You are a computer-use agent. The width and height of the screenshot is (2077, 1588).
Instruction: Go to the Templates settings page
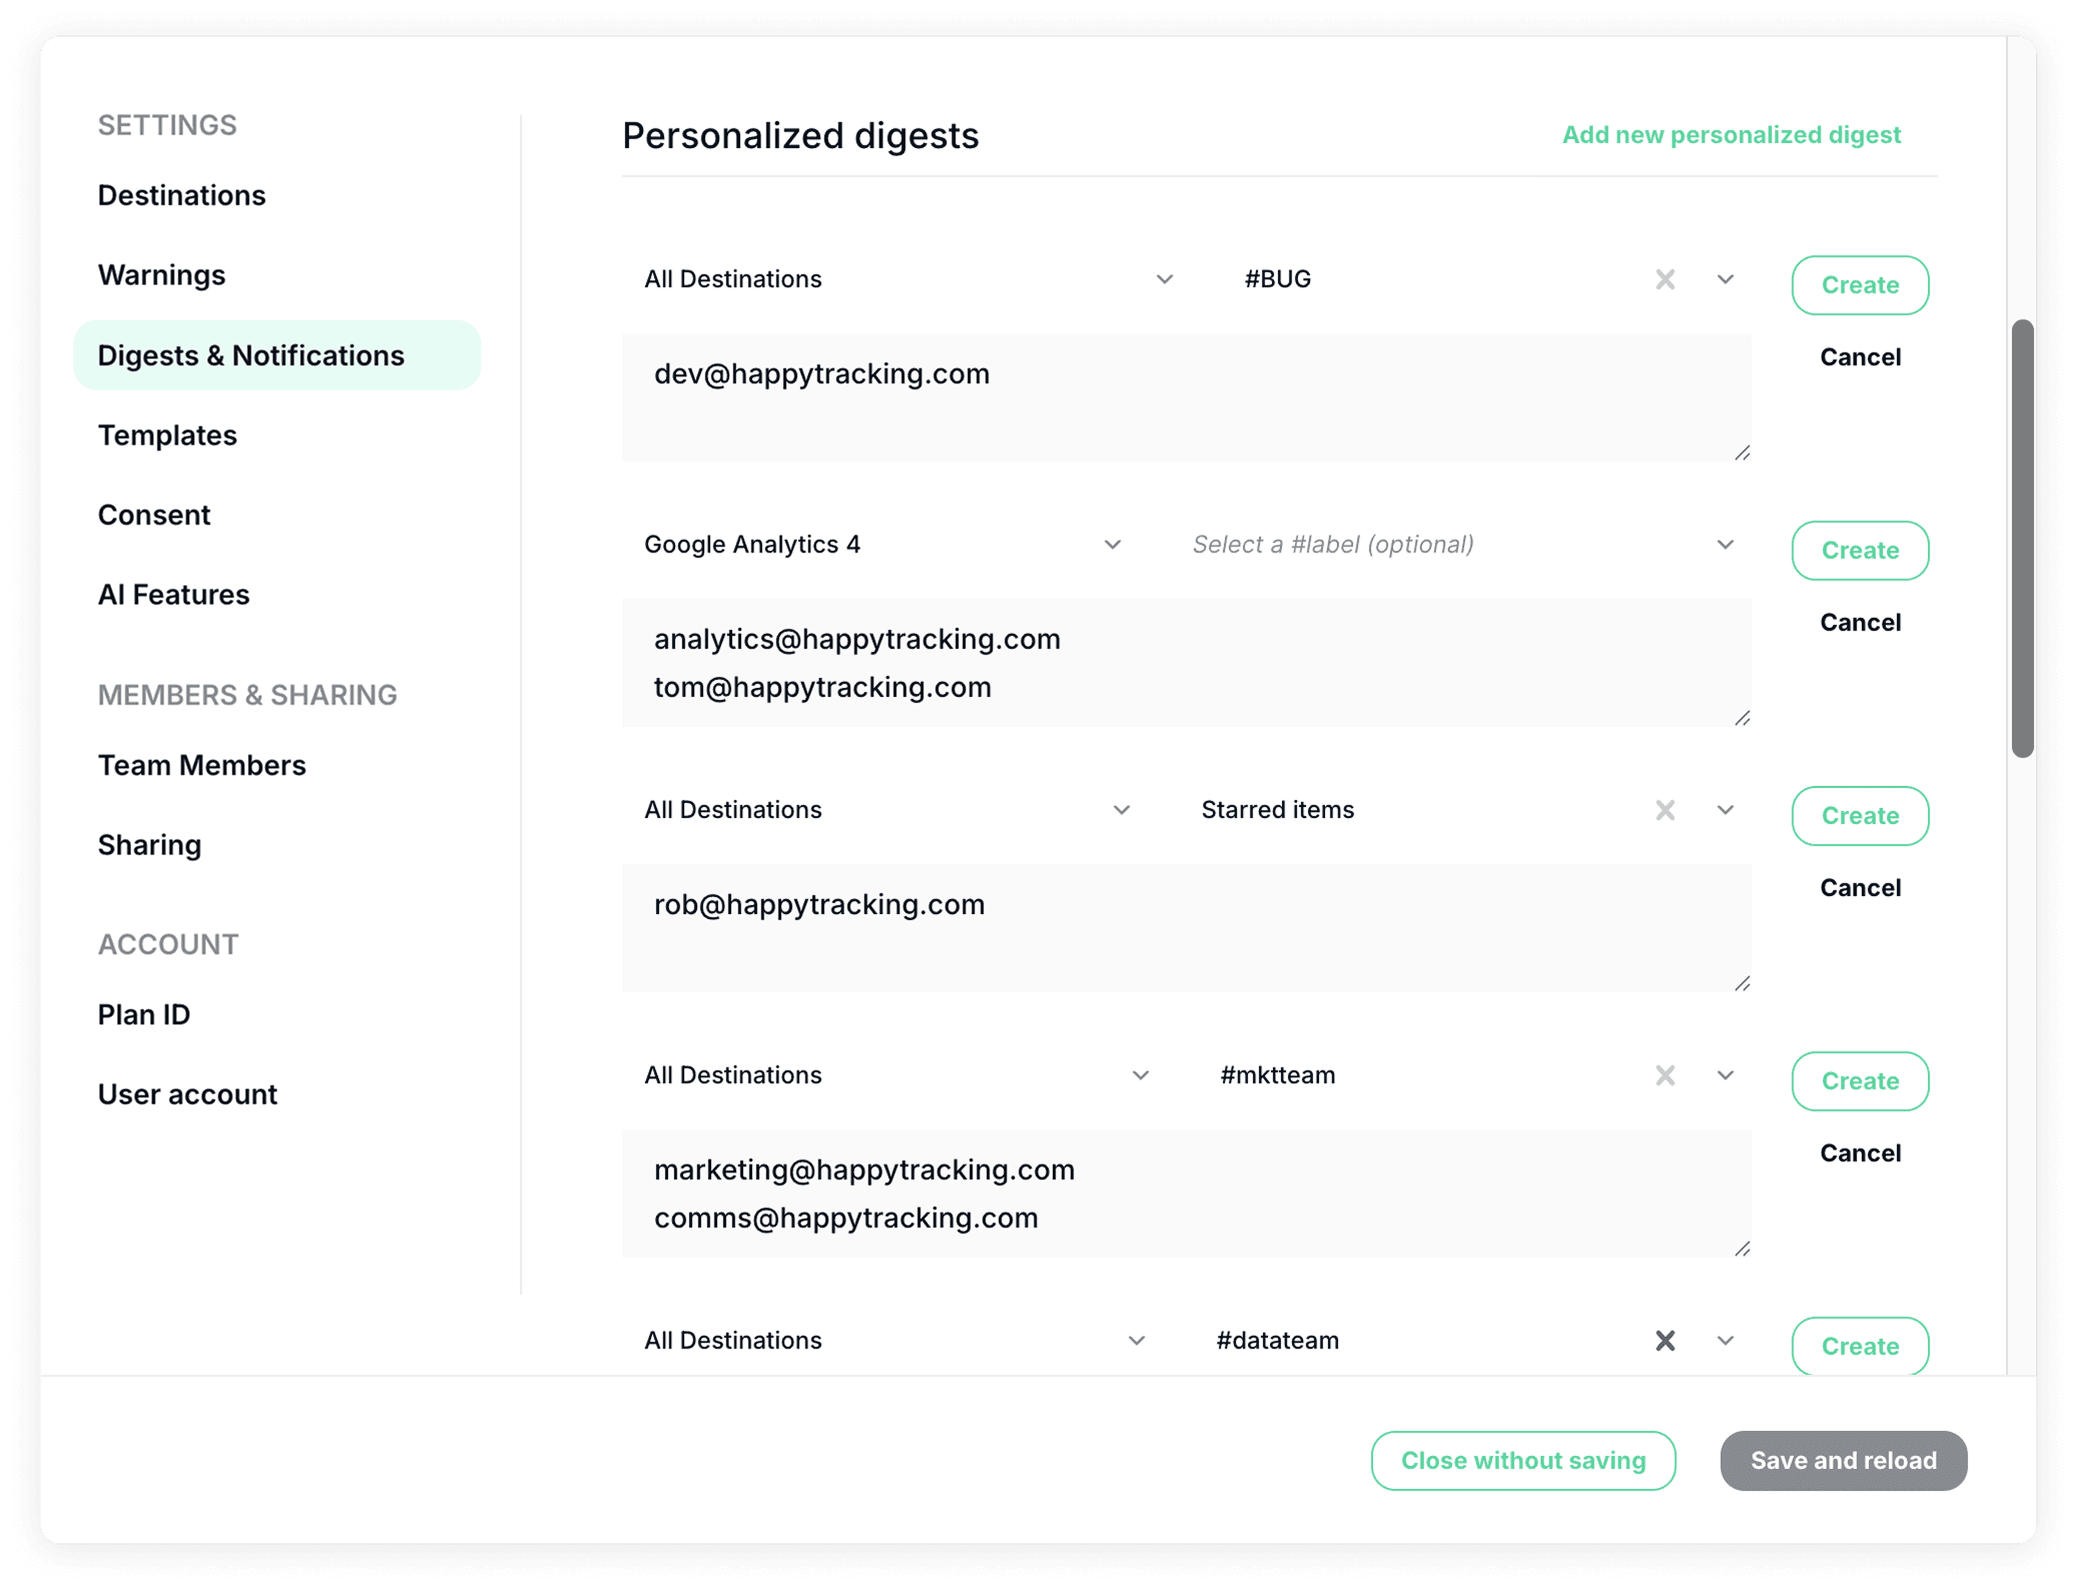tap(167, 435)
